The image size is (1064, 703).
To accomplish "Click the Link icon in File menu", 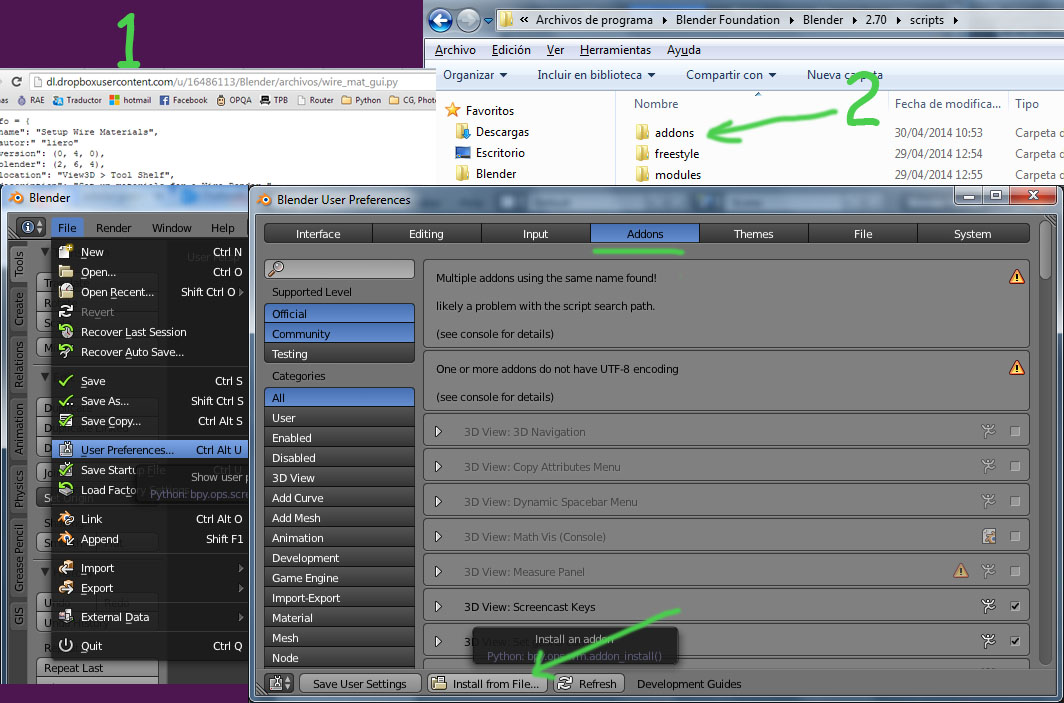I will [x=66, y=518].
